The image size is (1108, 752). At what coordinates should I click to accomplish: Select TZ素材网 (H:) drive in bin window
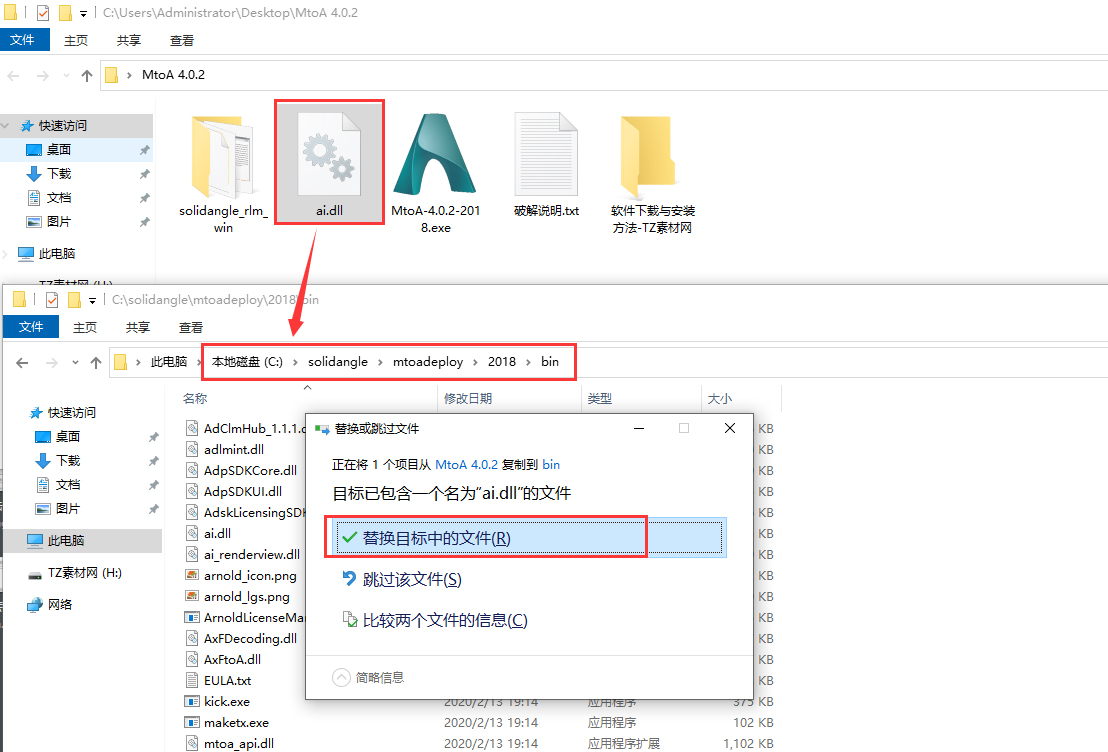pos(83,573)
